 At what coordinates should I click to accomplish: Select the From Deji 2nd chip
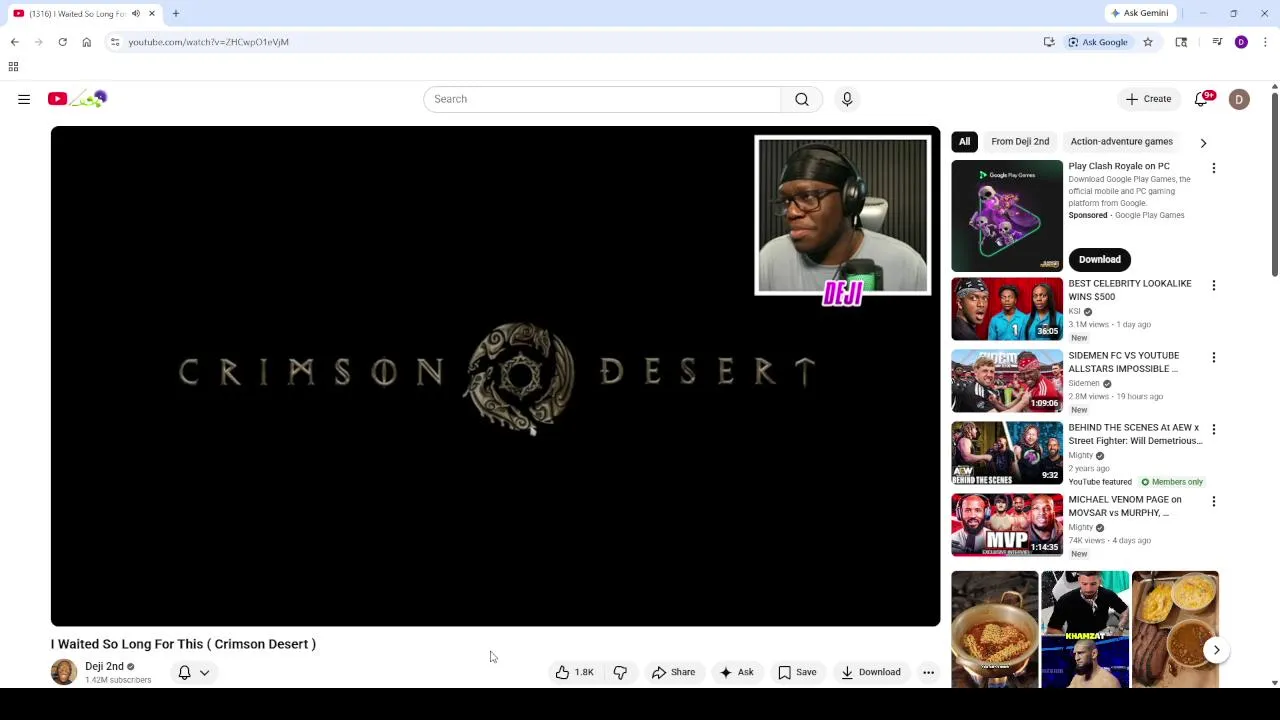[x=1020, y=142]
